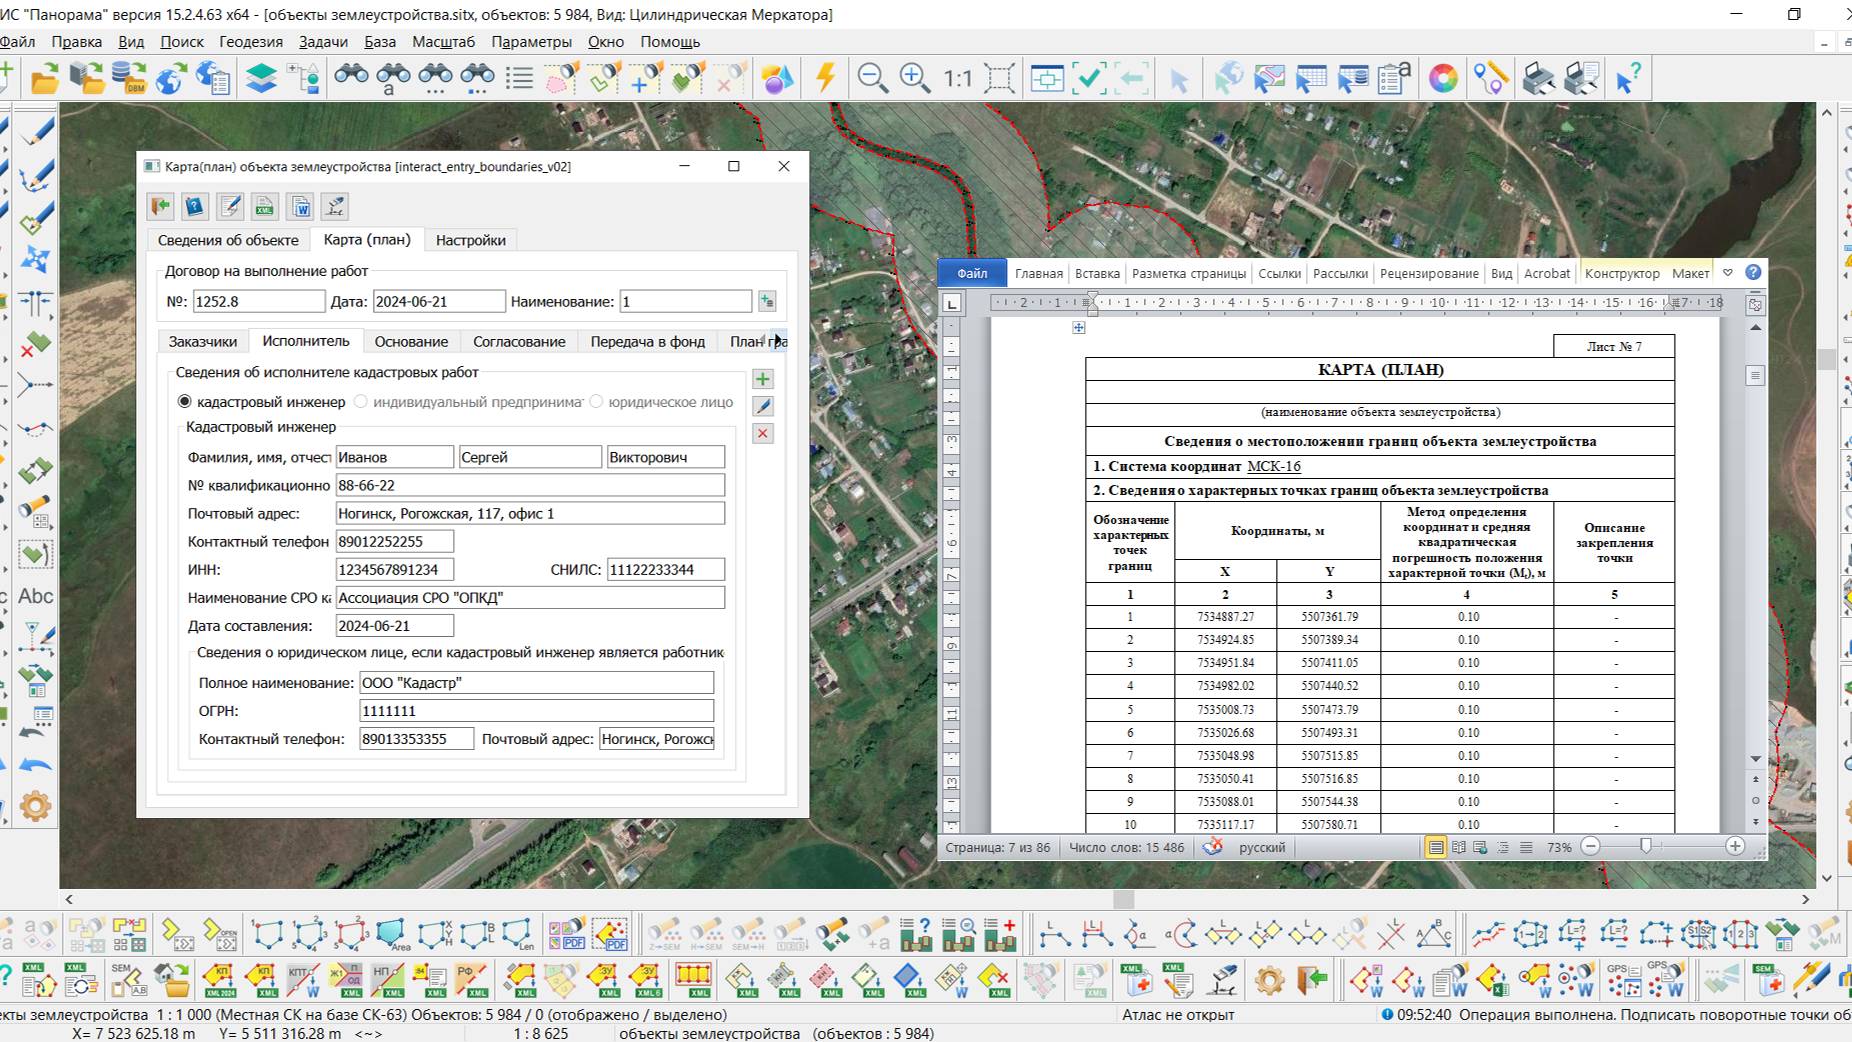Image resolution: width=1852 pixels, height=1042 pixels.
Task: Choose the «индивидуальный предприниматель» radio option
Action: point(361,402)
